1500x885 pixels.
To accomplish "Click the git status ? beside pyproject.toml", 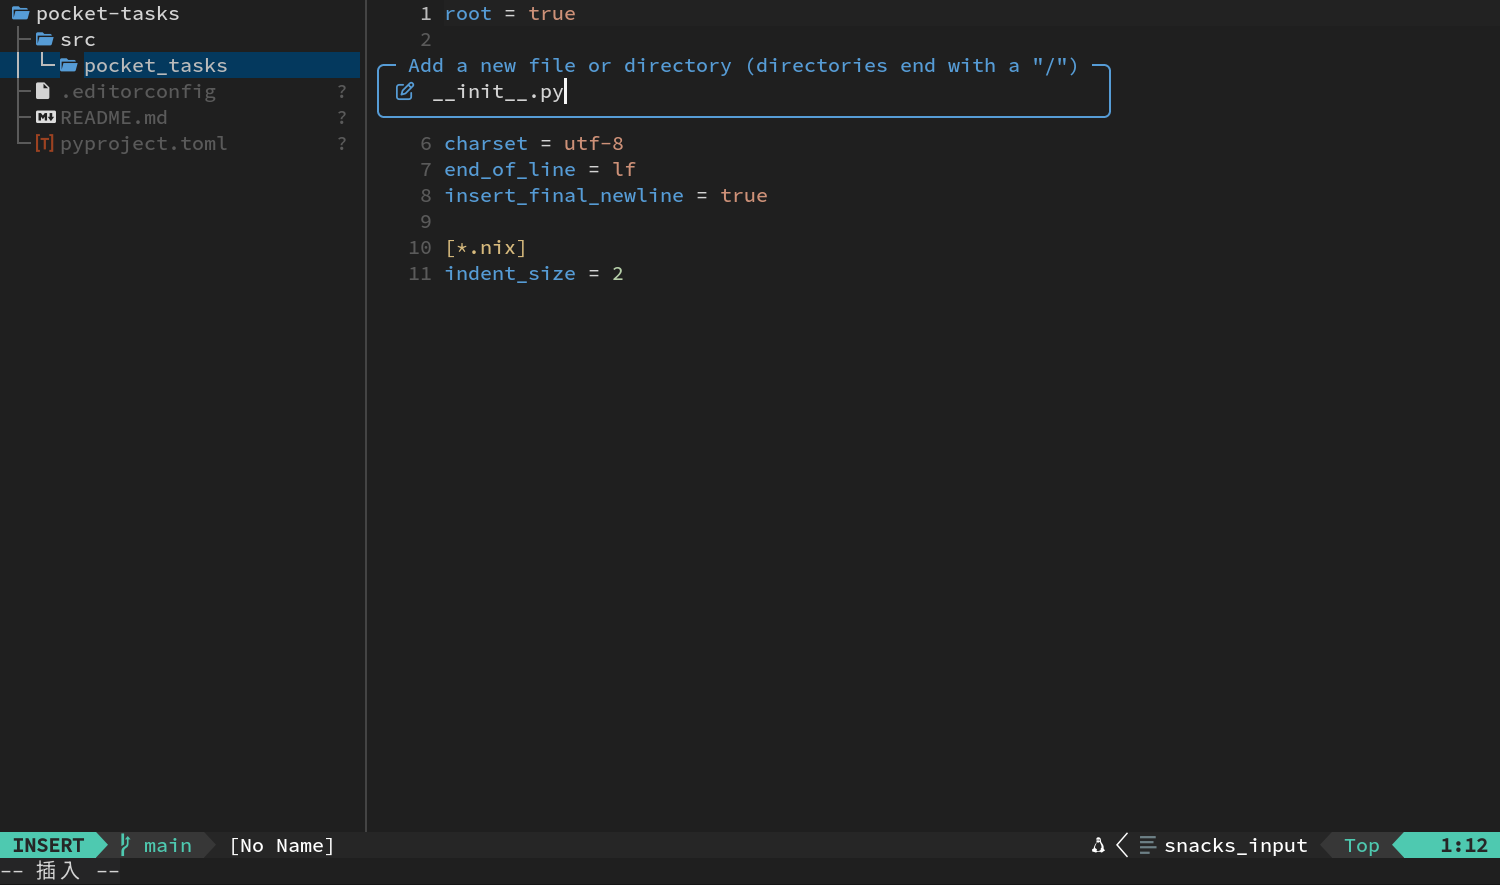I will tap(342, 144).
